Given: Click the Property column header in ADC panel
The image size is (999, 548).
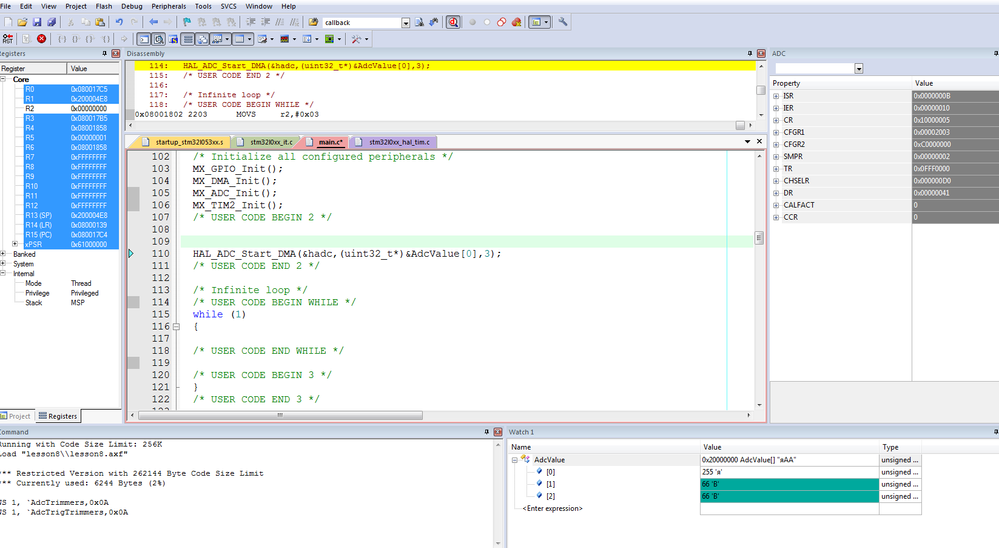Looking at the screenshot, I should tap(841, 83).
